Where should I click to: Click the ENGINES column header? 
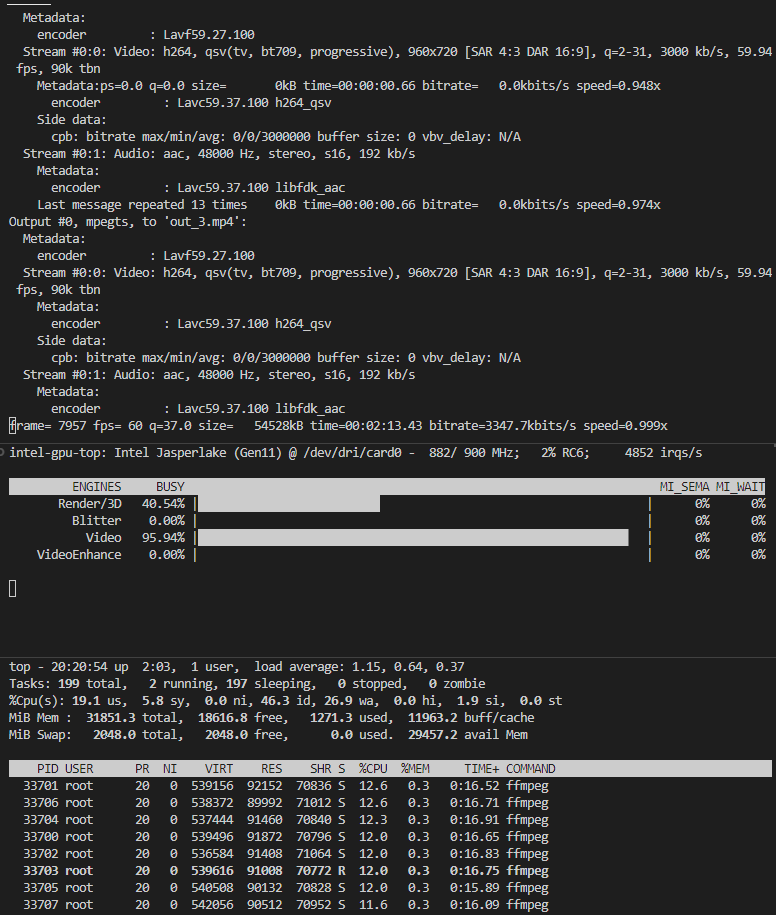(96, 487)
